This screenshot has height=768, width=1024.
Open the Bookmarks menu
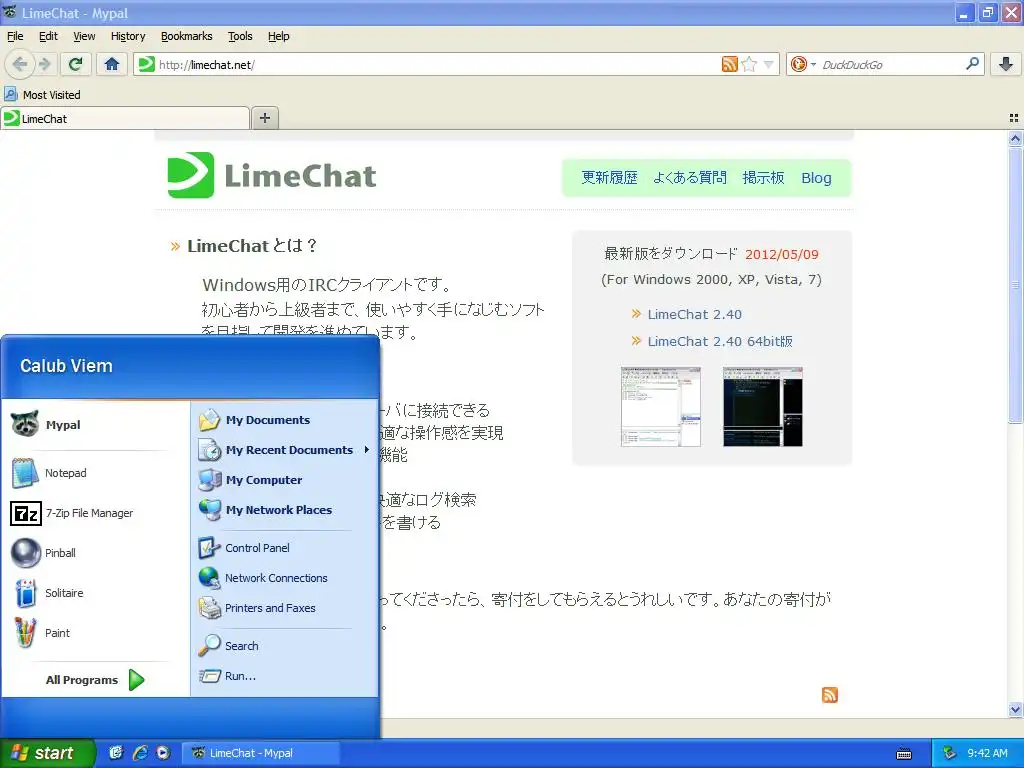(187, 36)
